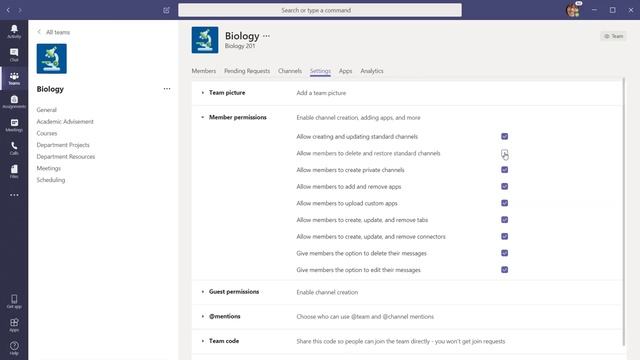This screenshot has width=640, height=360.
Task: Toggle option to edit their messages checkbox
Action: point(504,270)
